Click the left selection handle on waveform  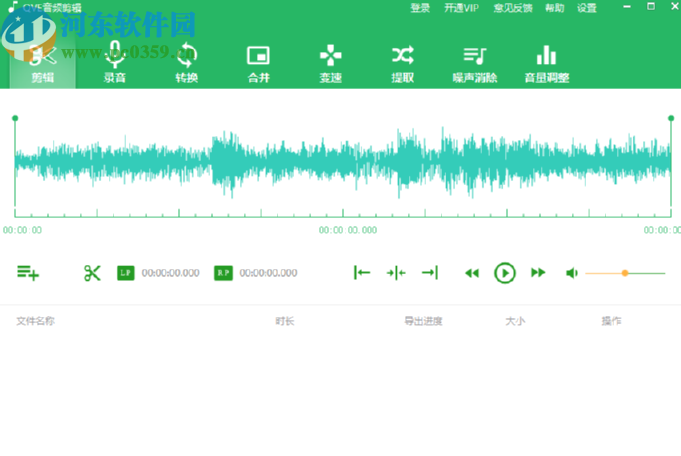tap(15, 118)
